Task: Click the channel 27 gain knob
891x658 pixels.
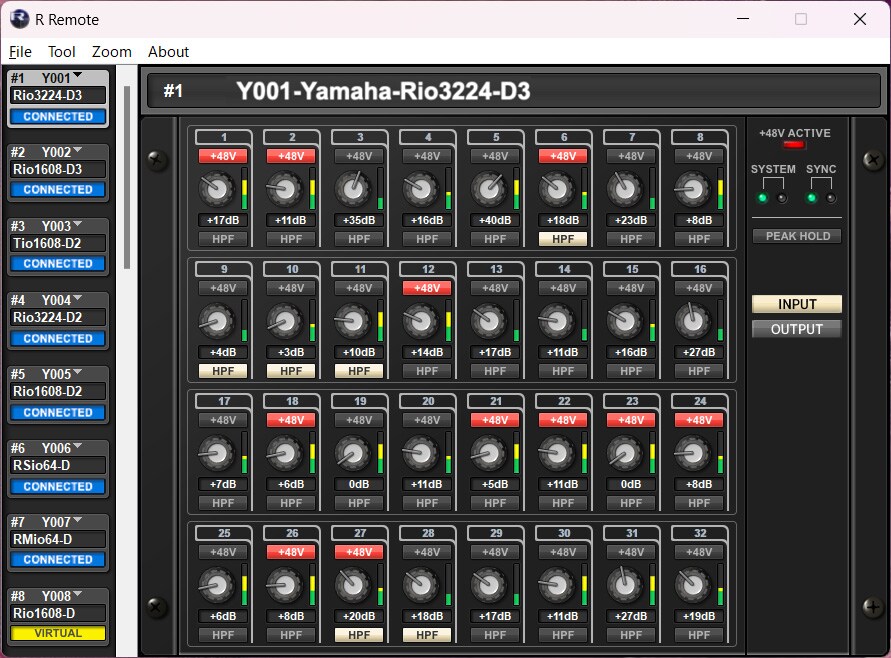Action: (351, 584)
